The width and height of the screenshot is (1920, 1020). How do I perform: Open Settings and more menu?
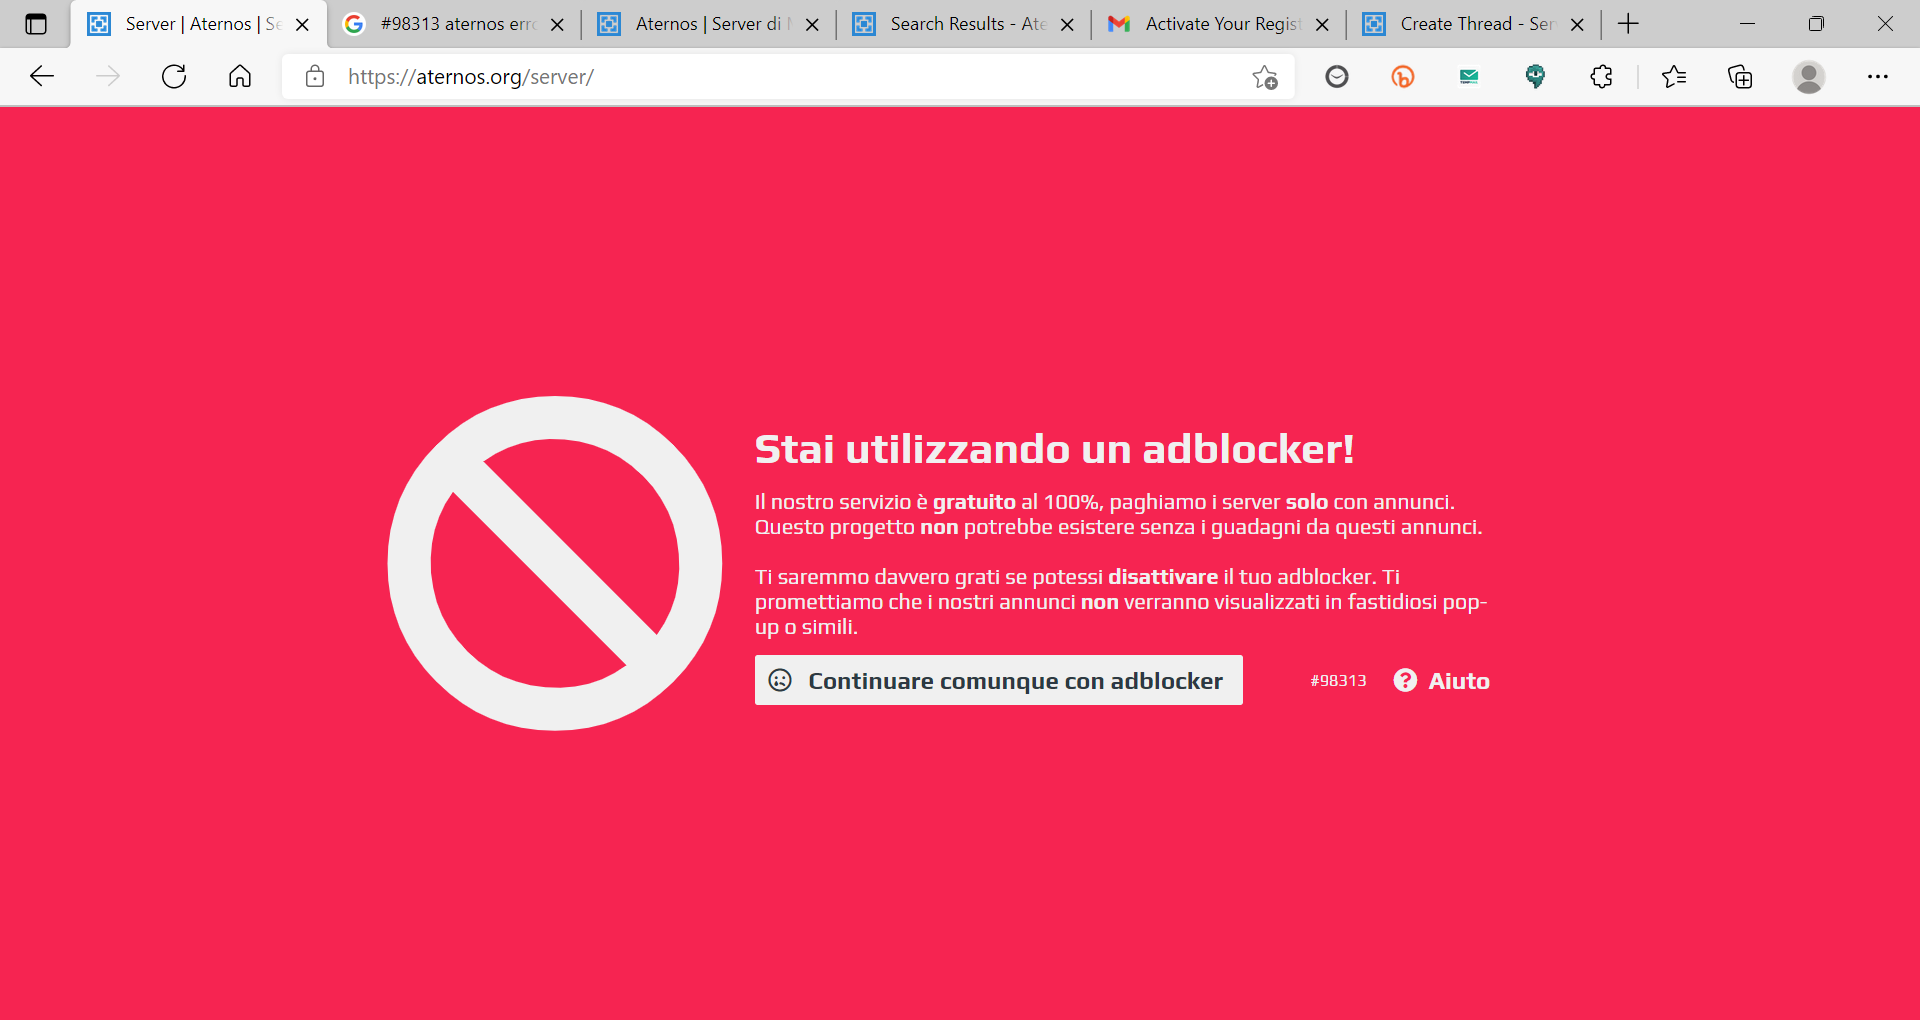click(1878, 76)
